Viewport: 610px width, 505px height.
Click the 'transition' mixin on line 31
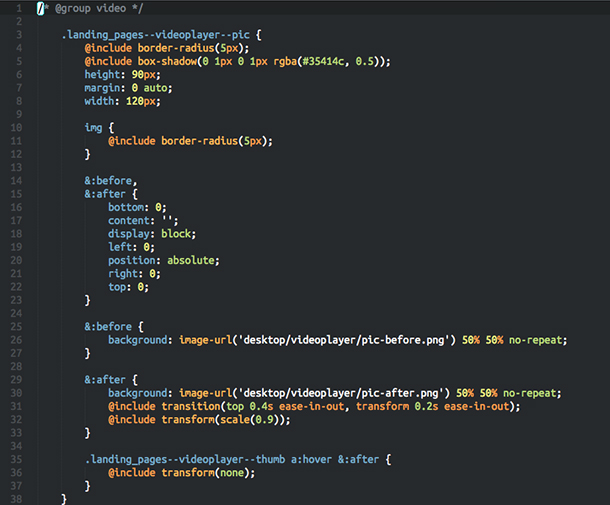point(191,406)
